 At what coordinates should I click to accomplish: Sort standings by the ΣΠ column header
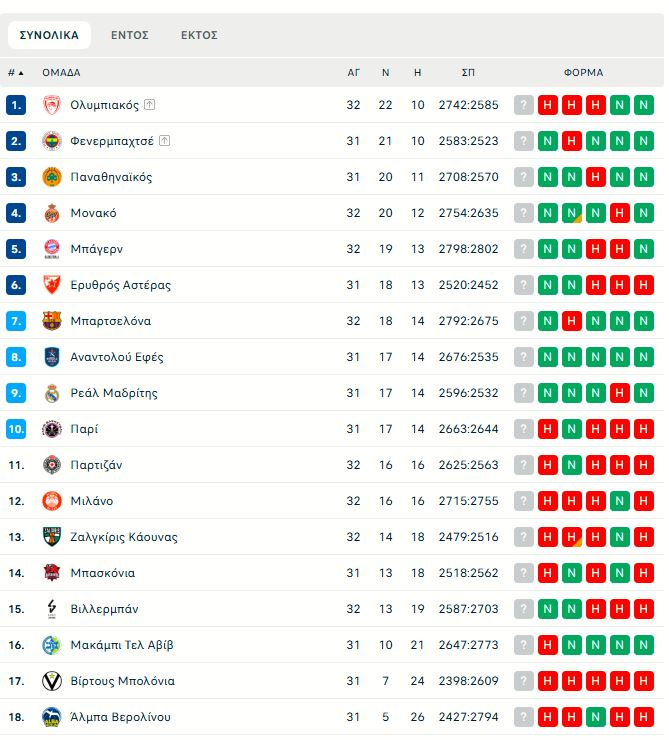tap(468, 72)
